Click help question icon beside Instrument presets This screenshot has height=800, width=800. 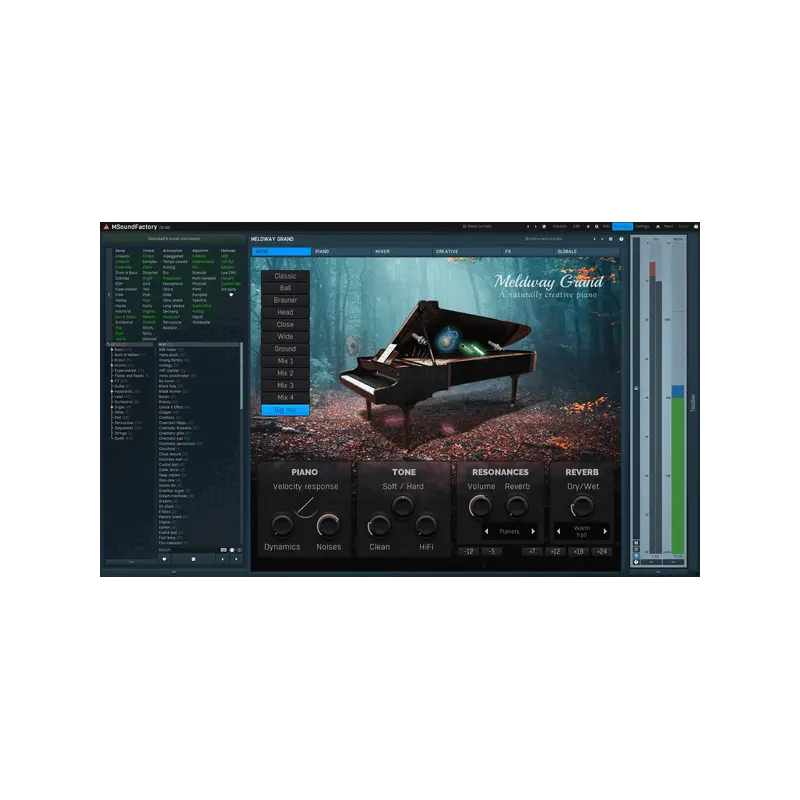click(621, 239)
